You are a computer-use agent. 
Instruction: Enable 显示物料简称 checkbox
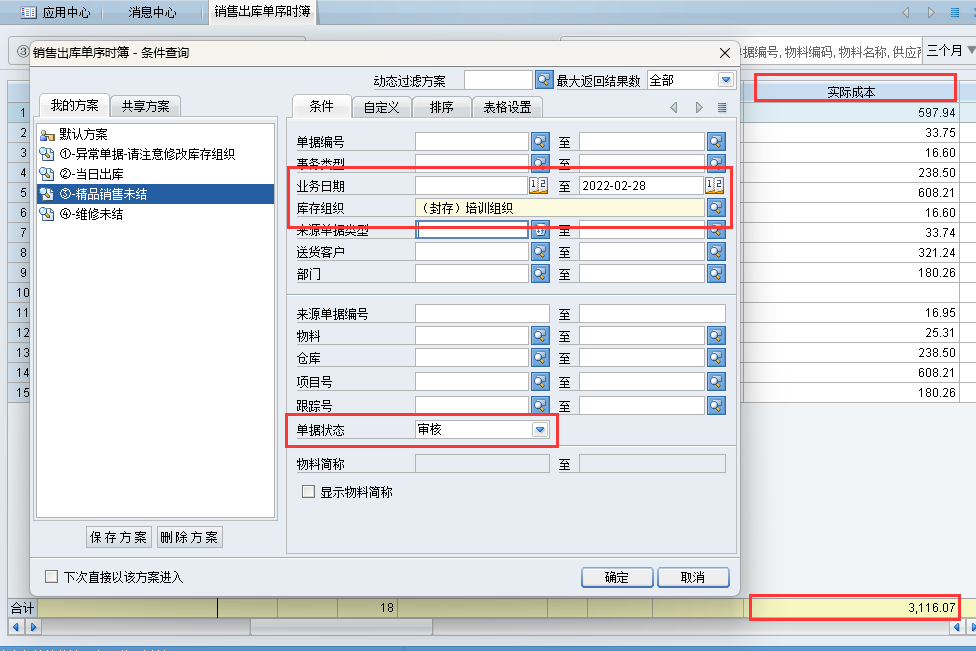pos(309,492)
